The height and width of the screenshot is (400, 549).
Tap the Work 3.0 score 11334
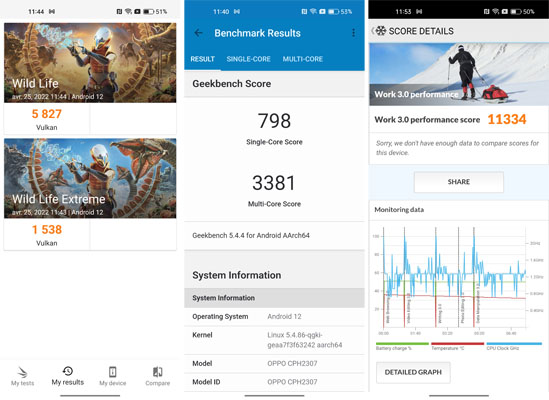coord(507,119)
